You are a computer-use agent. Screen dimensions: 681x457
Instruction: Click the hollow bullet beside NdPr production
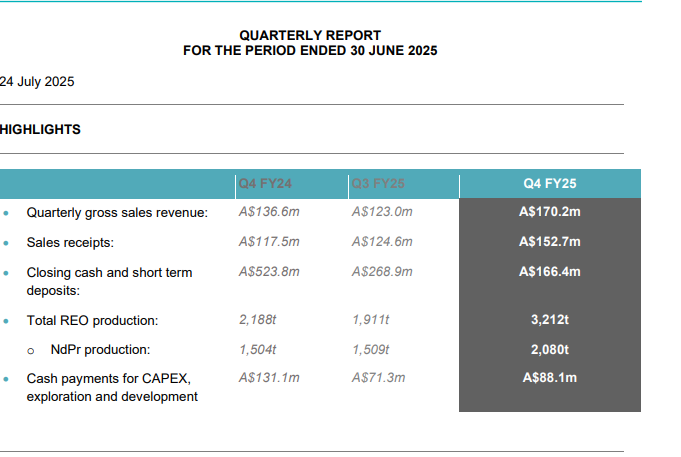(x=32, y=351)
